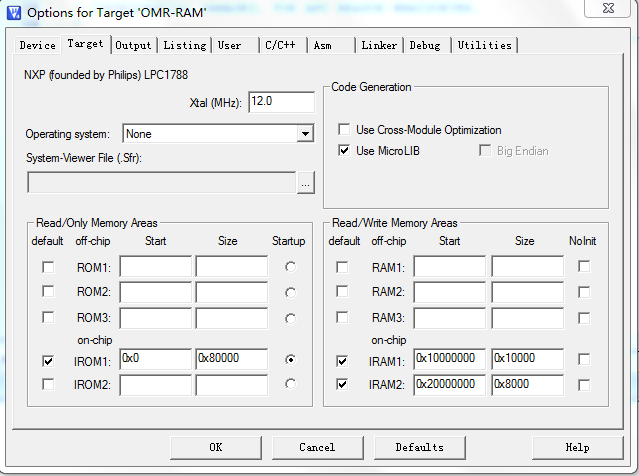Screen dimensions: 639x476
Task: Enable NoInit for RAM1
Action: (584, 267)
